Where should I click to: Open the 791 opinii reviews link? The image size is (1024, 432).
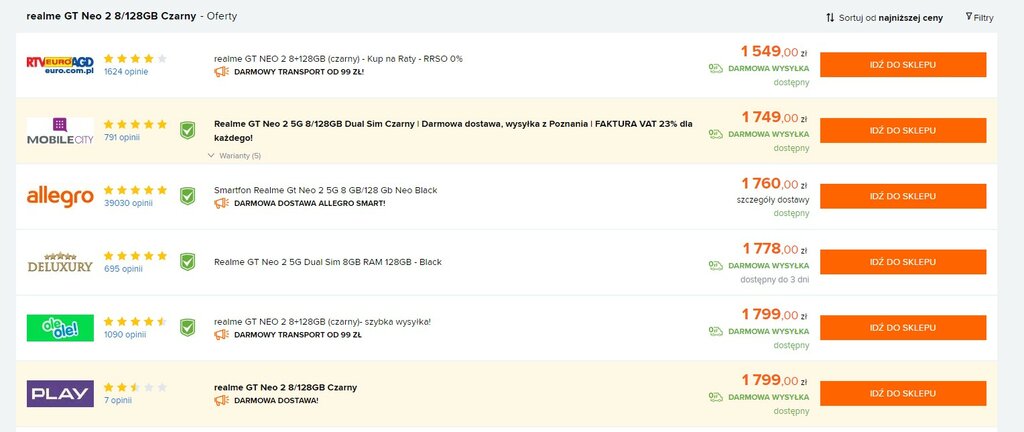pos(122,137)
